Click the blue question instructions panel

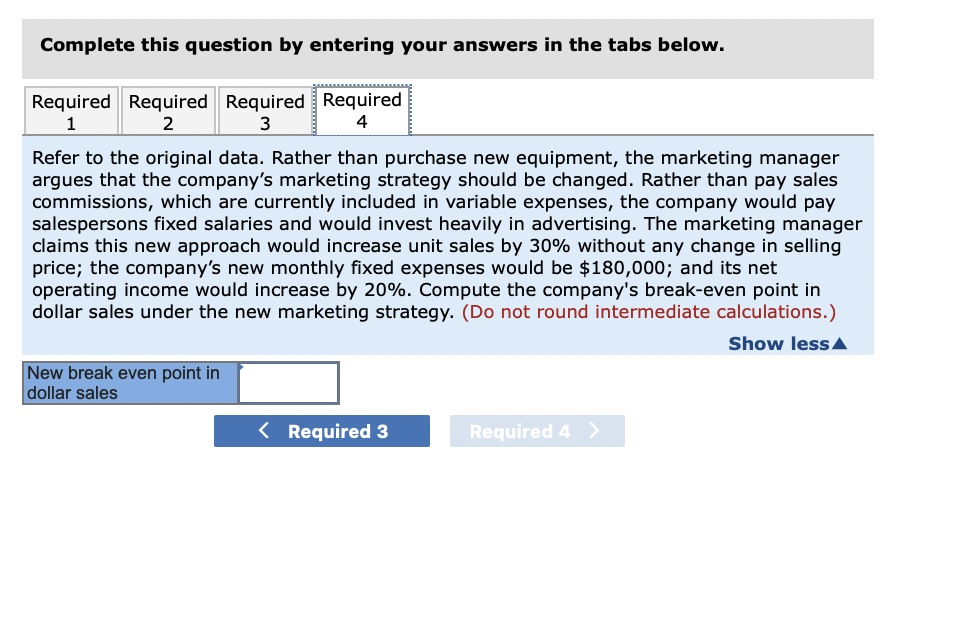448,235
